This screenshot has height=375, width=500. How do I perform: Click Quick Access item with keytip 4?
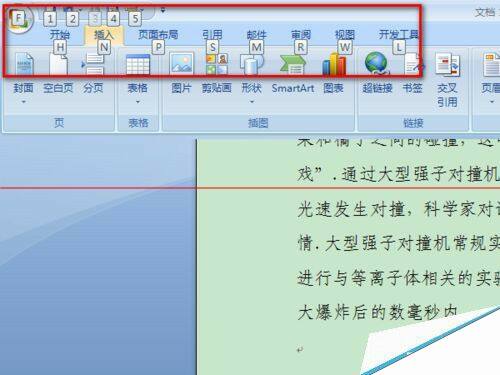[x=113, y=19]
